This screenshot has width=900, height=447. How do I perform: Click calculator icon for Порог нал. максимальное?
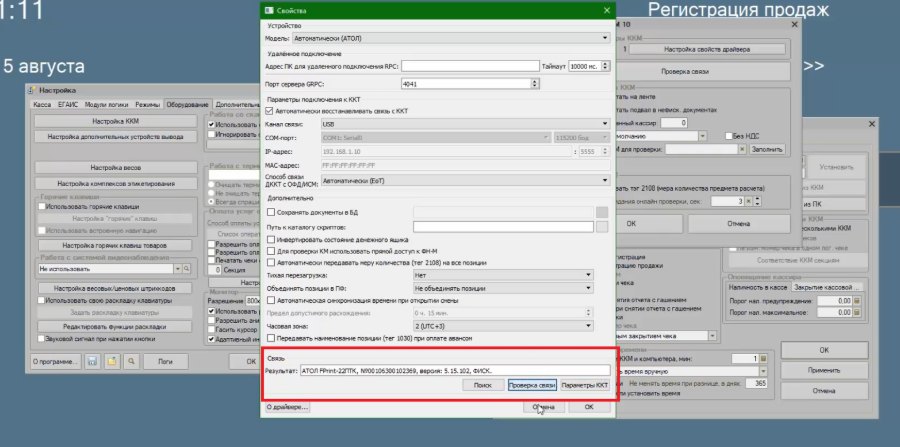point(857,313)
